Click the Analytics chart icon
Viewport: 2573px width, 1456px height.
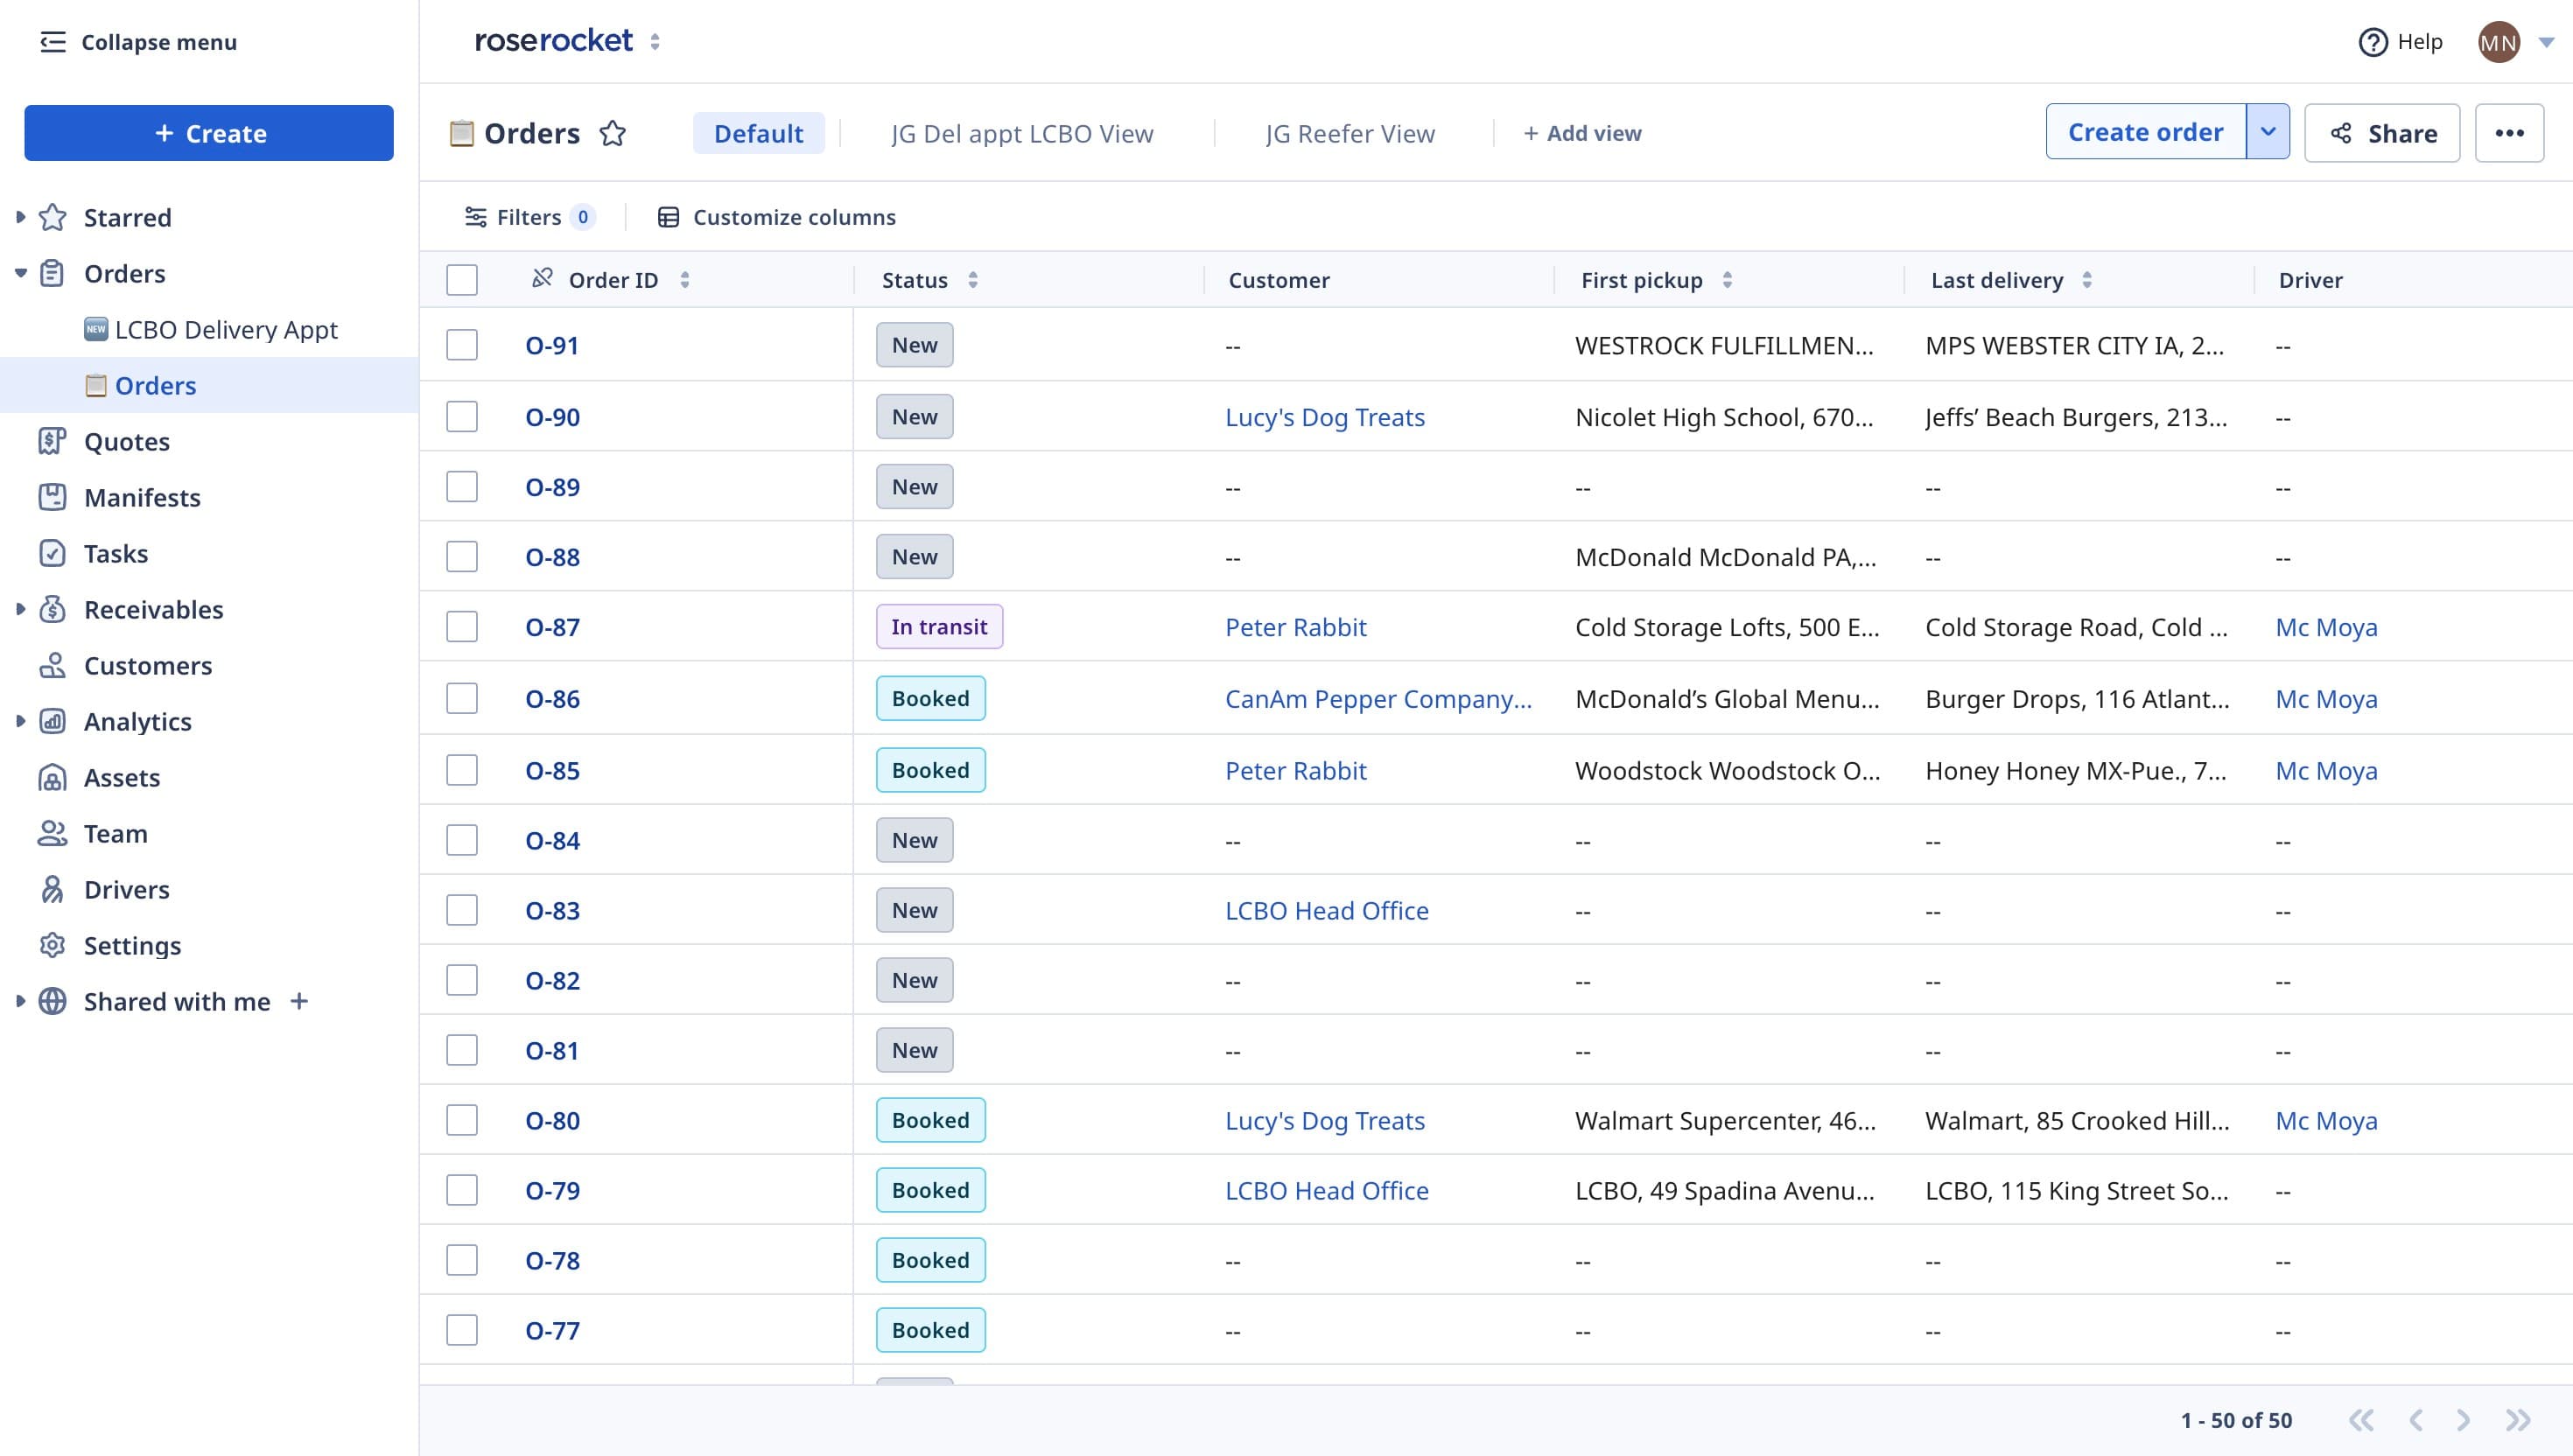coord(53,721)
